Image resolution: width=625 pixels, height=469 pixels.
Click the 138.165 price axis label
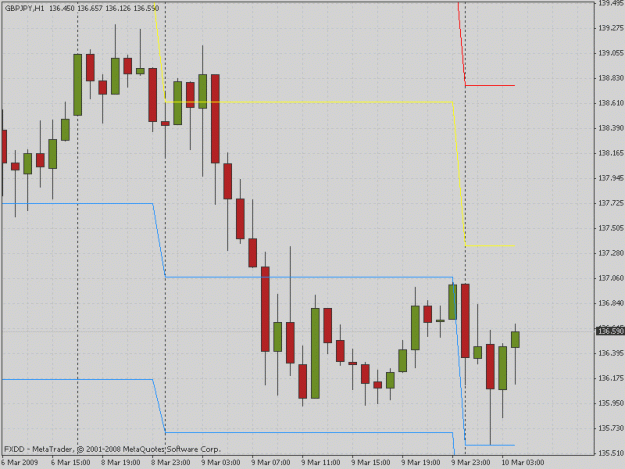[611, 153]
